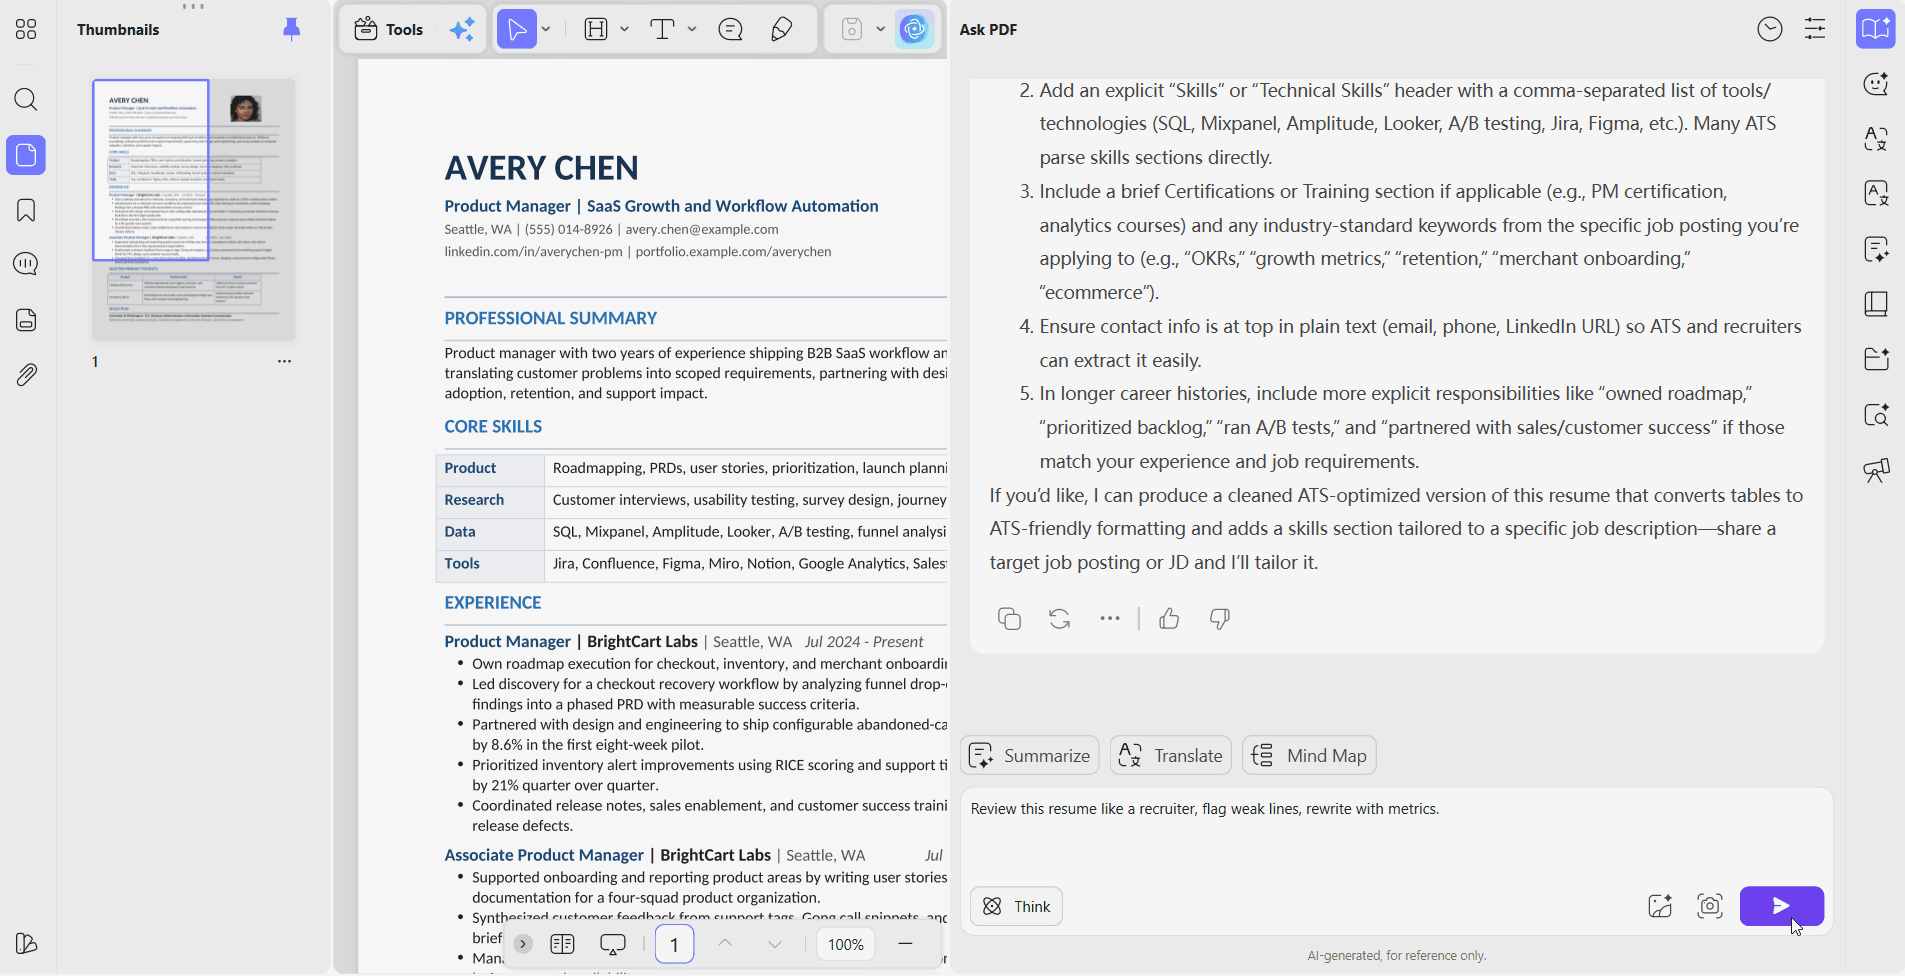
Task: Toggle the two-page reading view icon
Action: coord(563,944)
